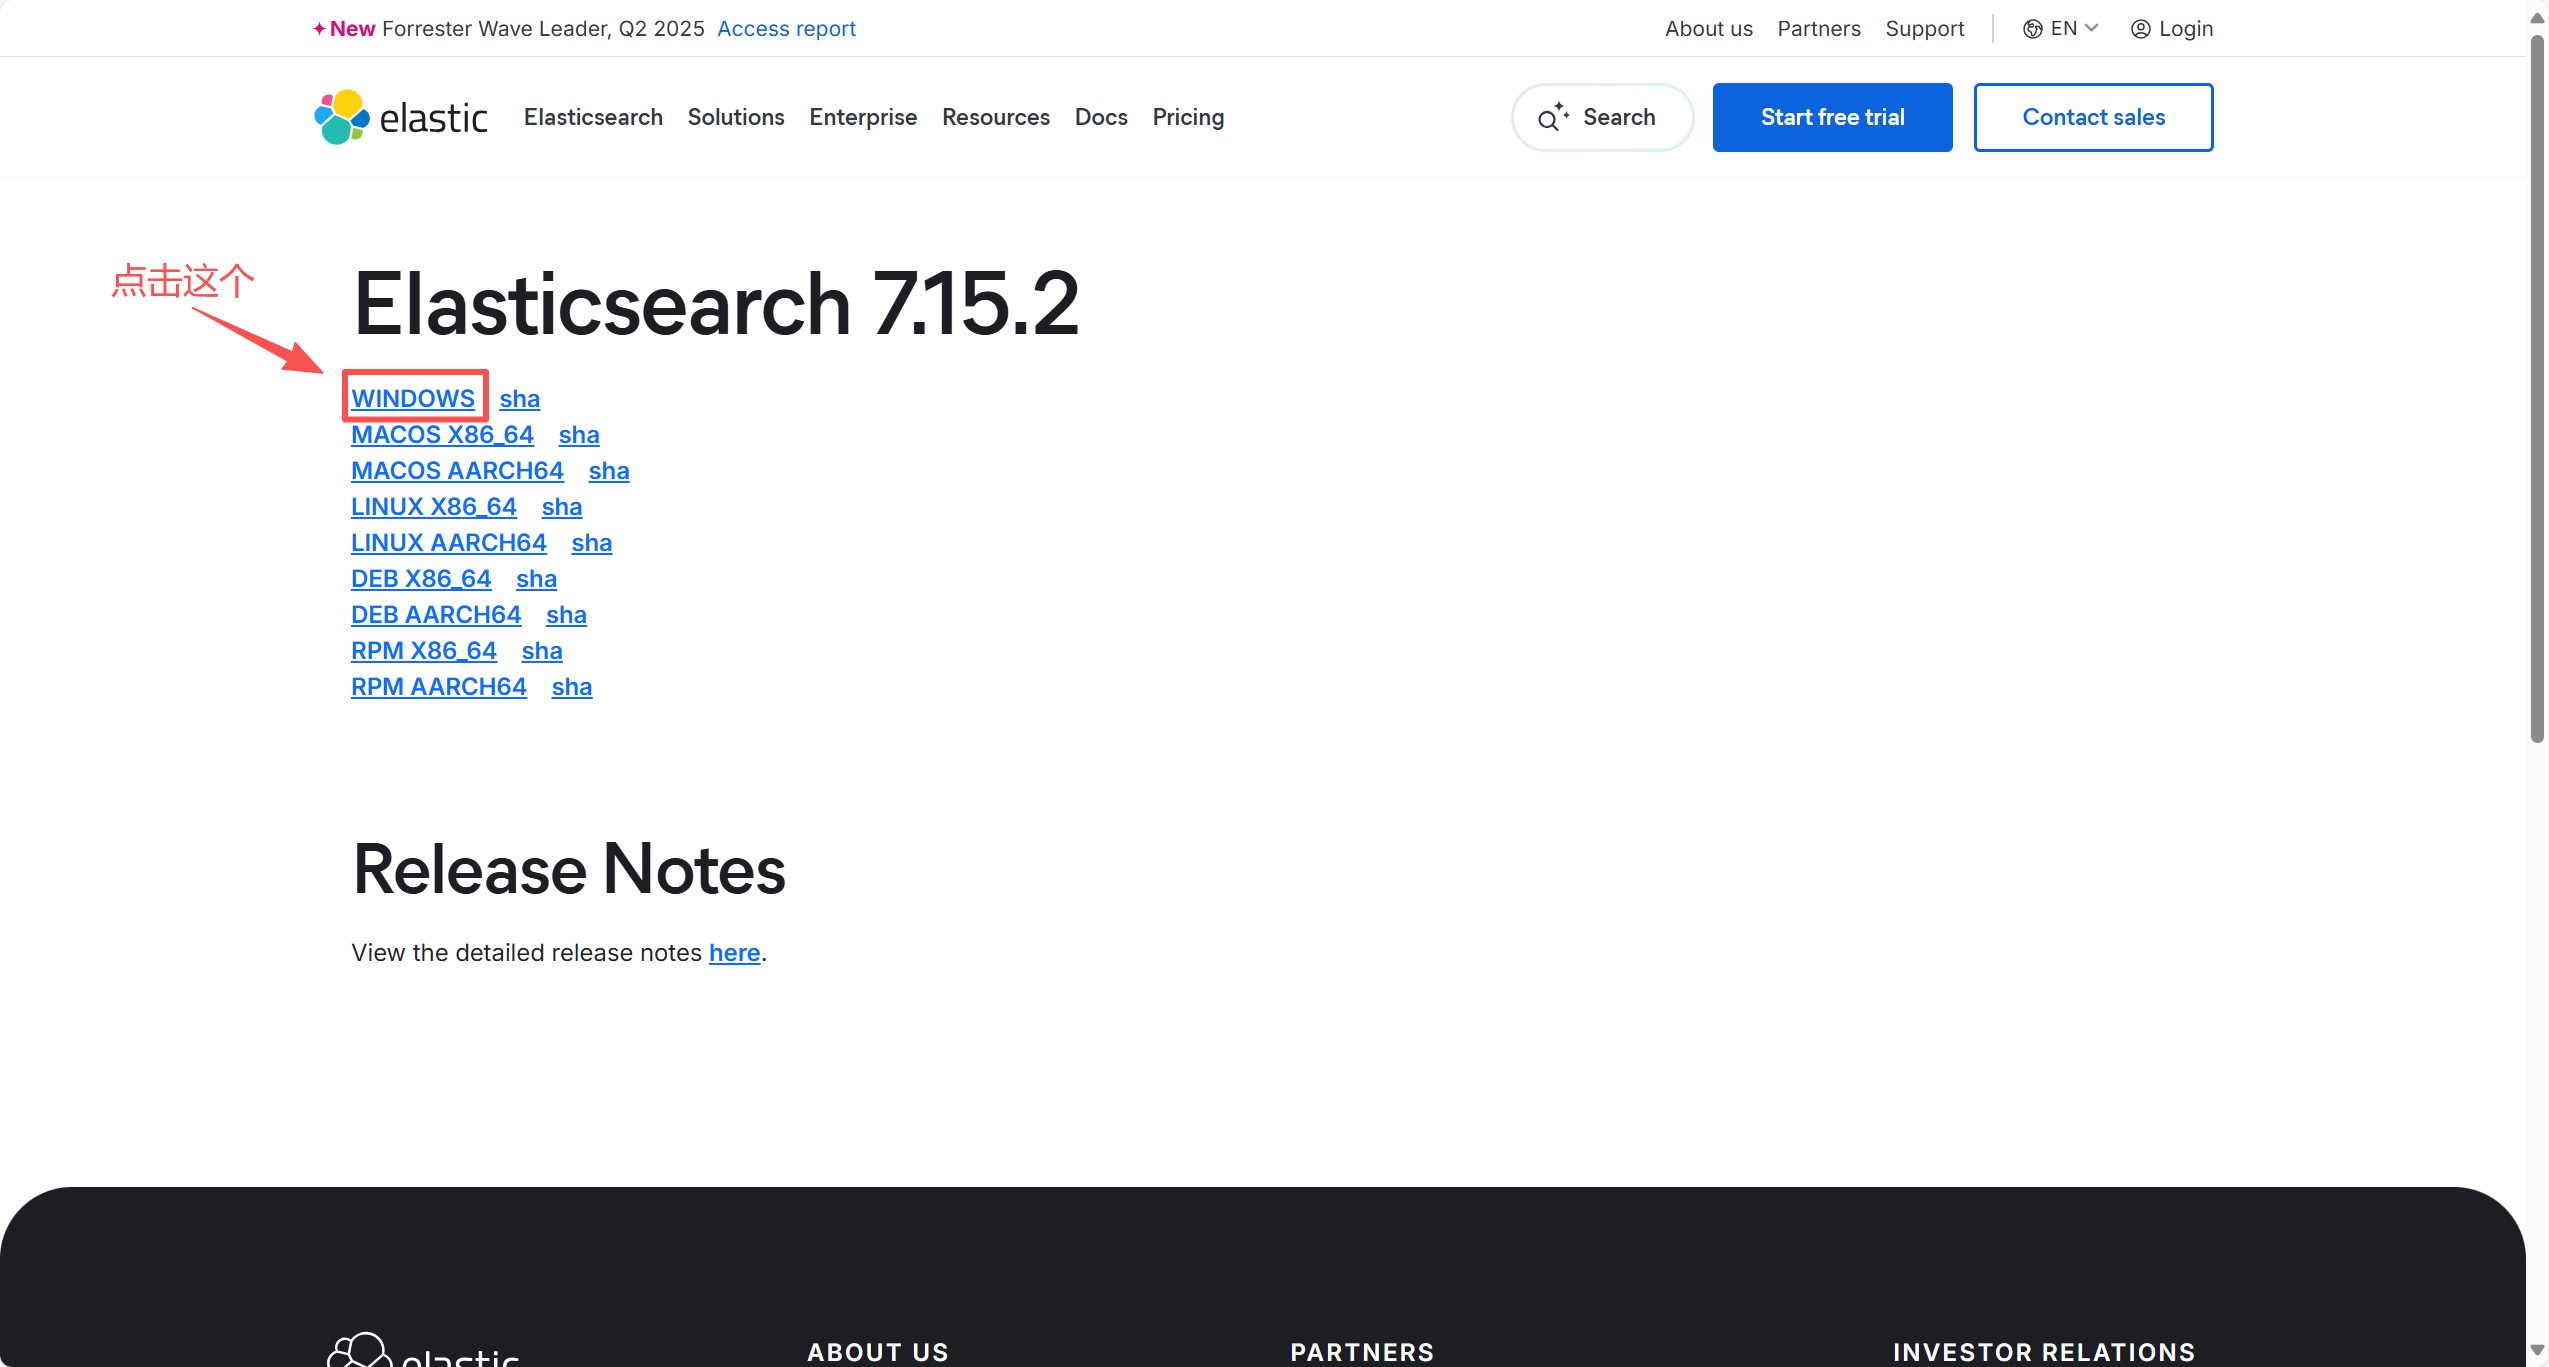Open the Elasticsearch navigation menu
Image resolution: width=2549 pixels, height=1367 pixels.
point(593,117)
